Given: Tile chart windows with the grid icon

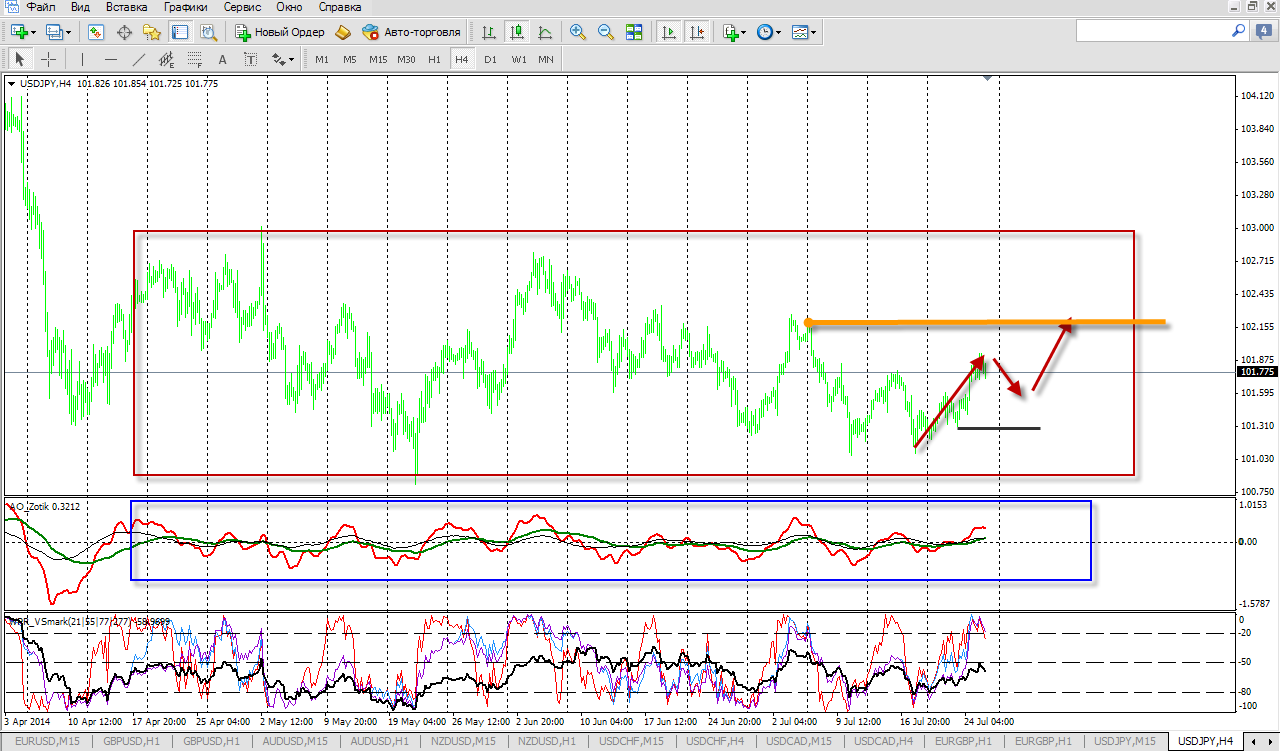Looking at the screenshot, I should pos(634,32).
